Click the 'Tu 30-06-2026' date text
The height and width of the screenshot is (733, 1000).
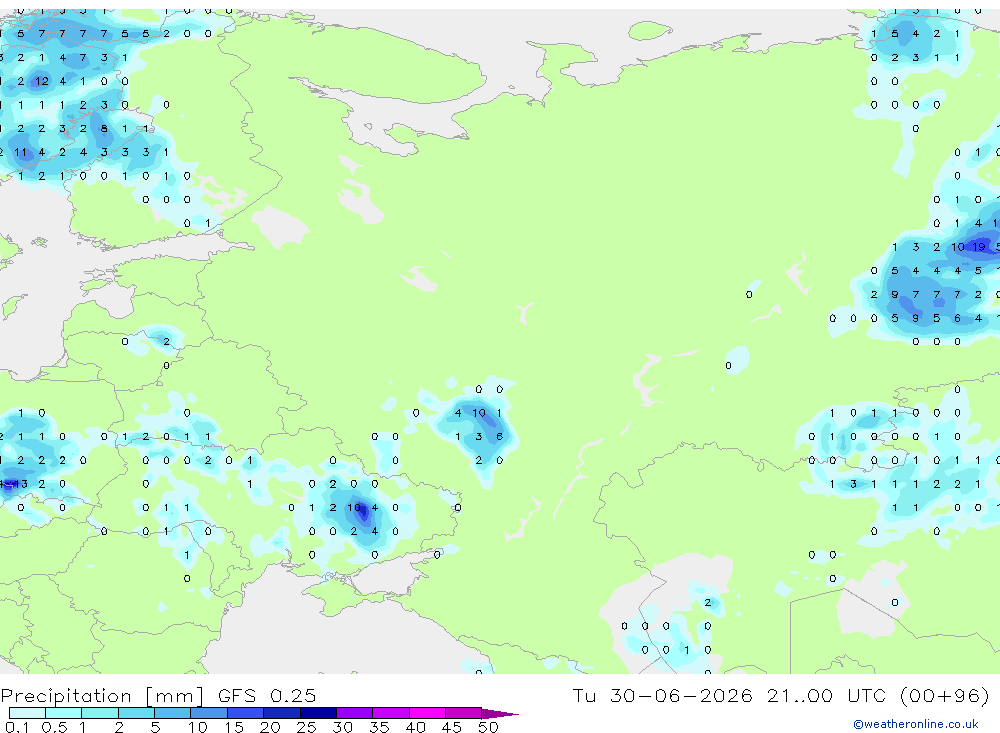[x=663, y=695]
